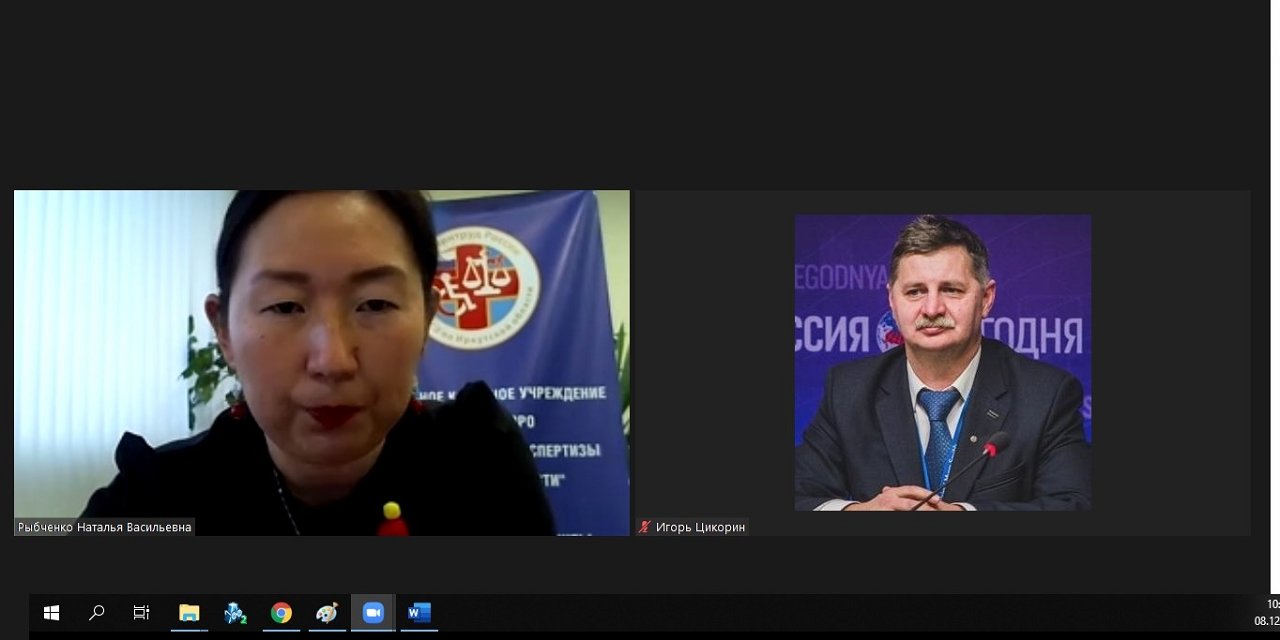This screenshot has width=1280, height=640.
Task: Open Task View from the taskbar
Action: click(x=141, y=613)
